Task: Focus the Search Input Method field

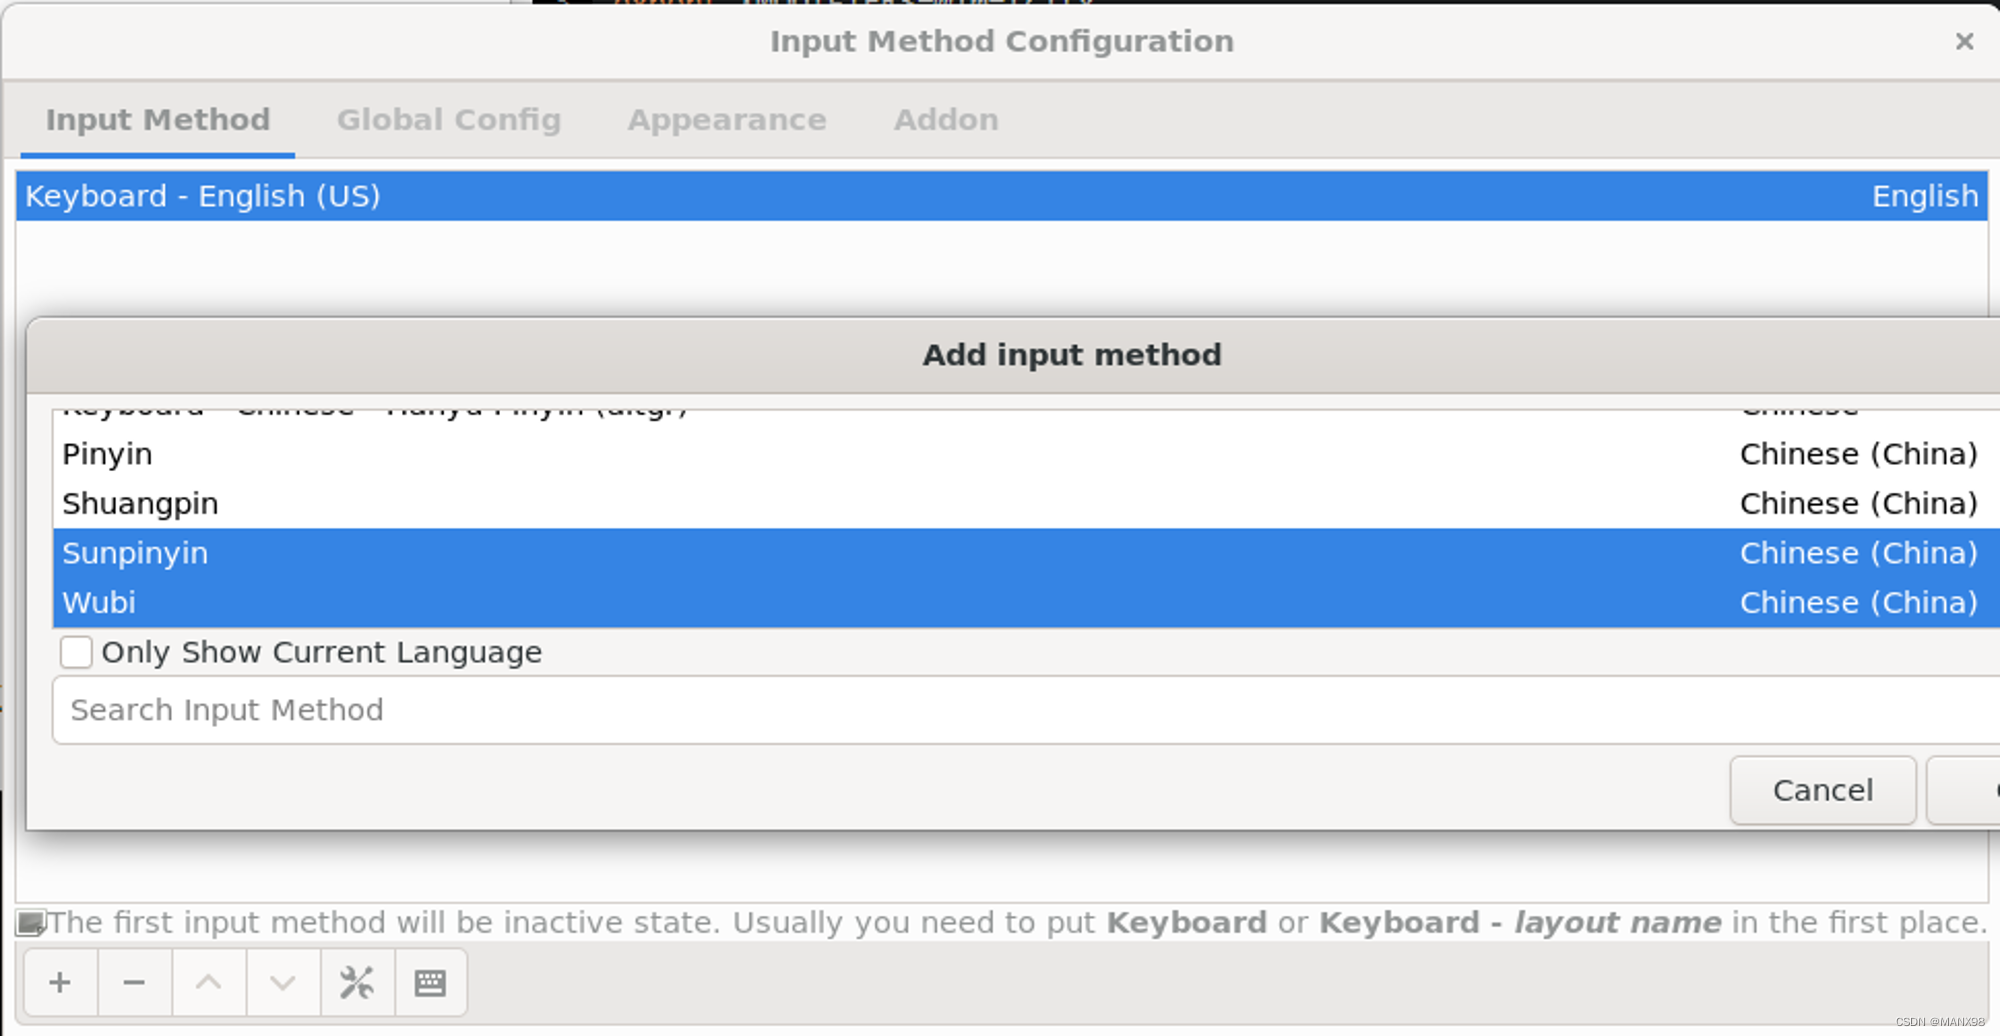Action: click(x=1000, y=710)
